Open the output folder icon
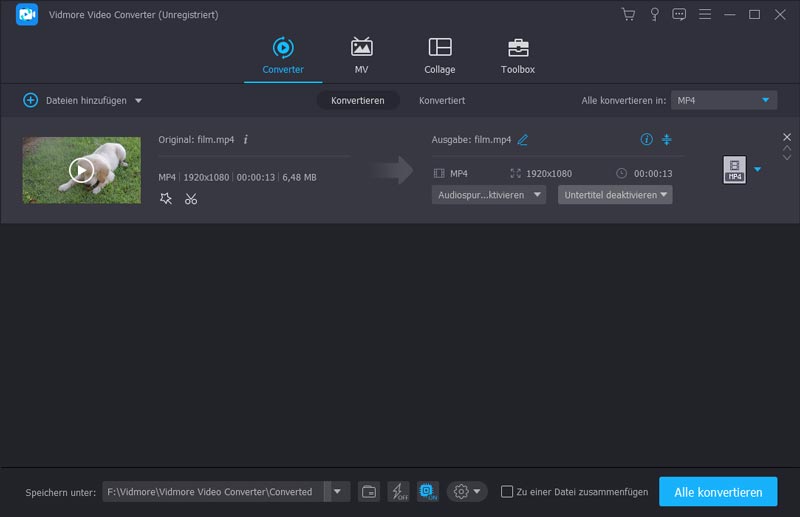 369,491
